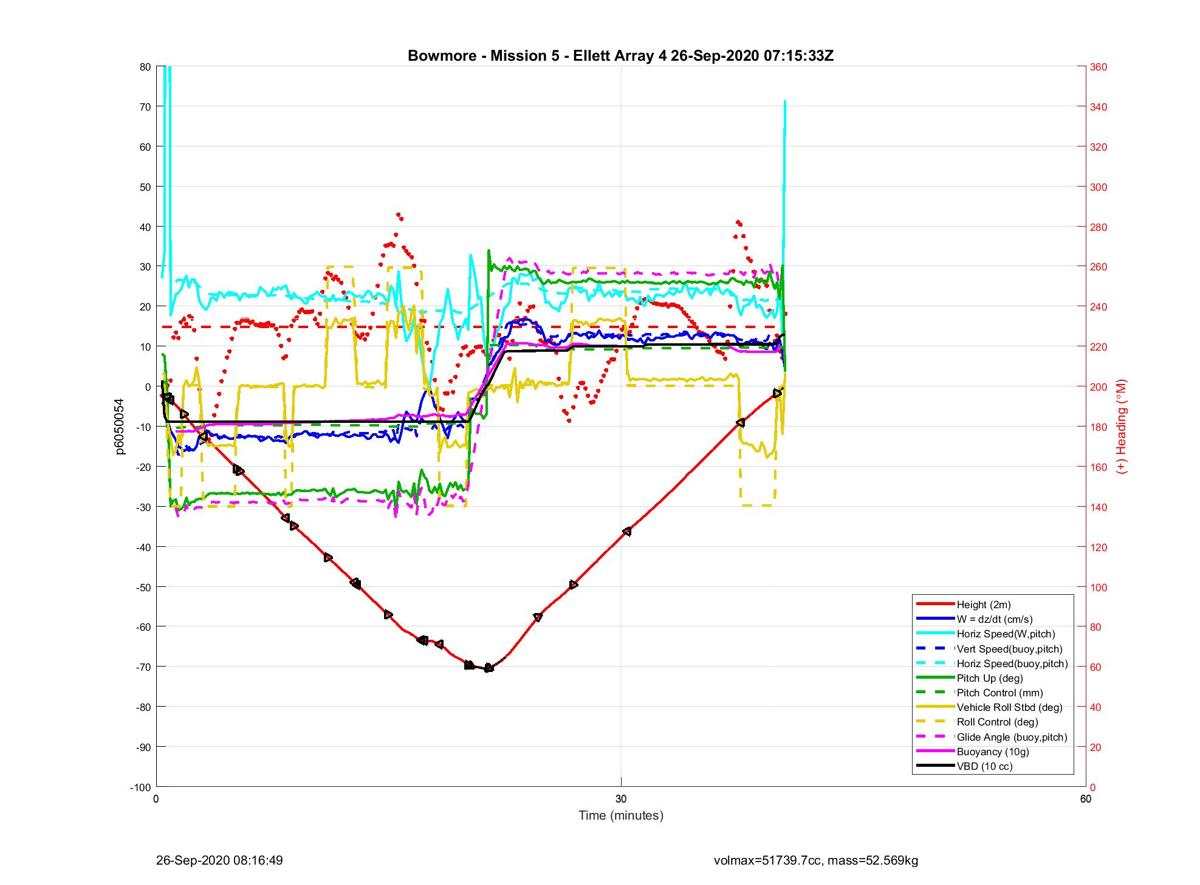The image size is (1200, 885).
Task: Click the 'Time (minutes)' axis label
Action: 621,816
